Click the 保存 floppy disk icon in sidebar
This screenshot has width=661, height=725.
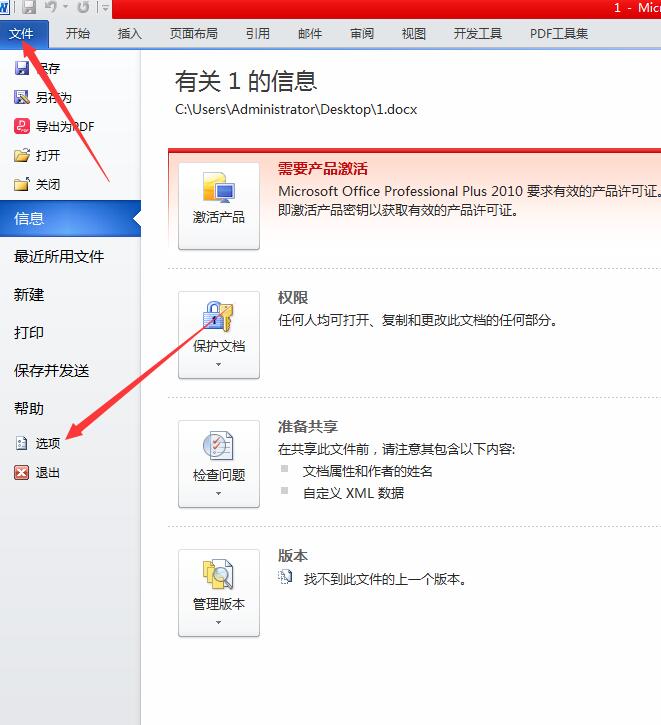(x=22, y=68)
